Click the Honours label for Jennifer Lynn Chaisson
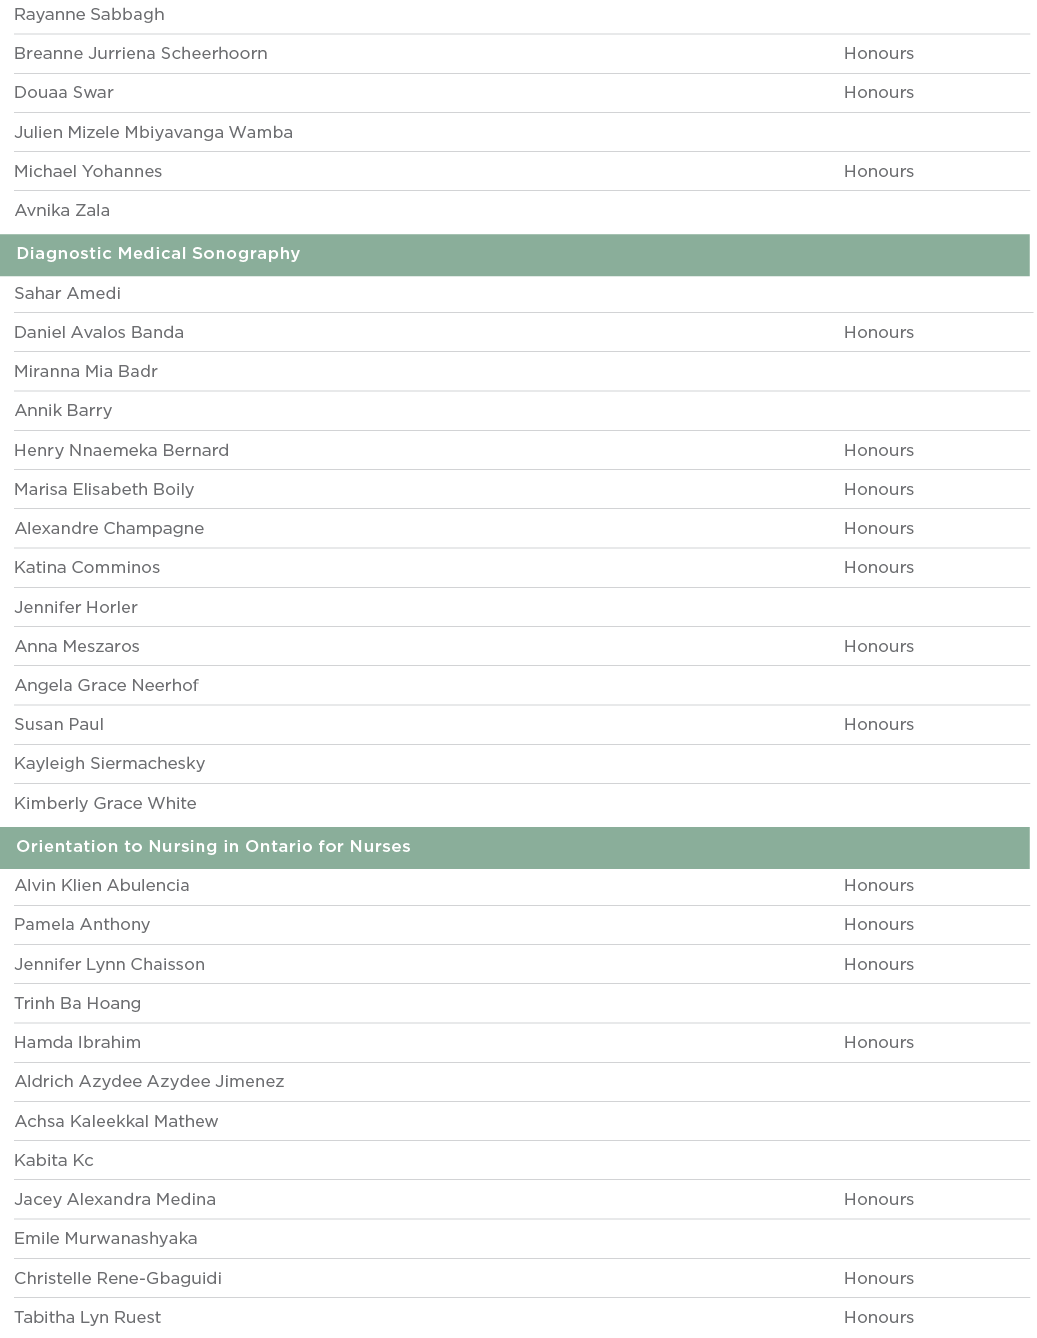 click(878, 965)
